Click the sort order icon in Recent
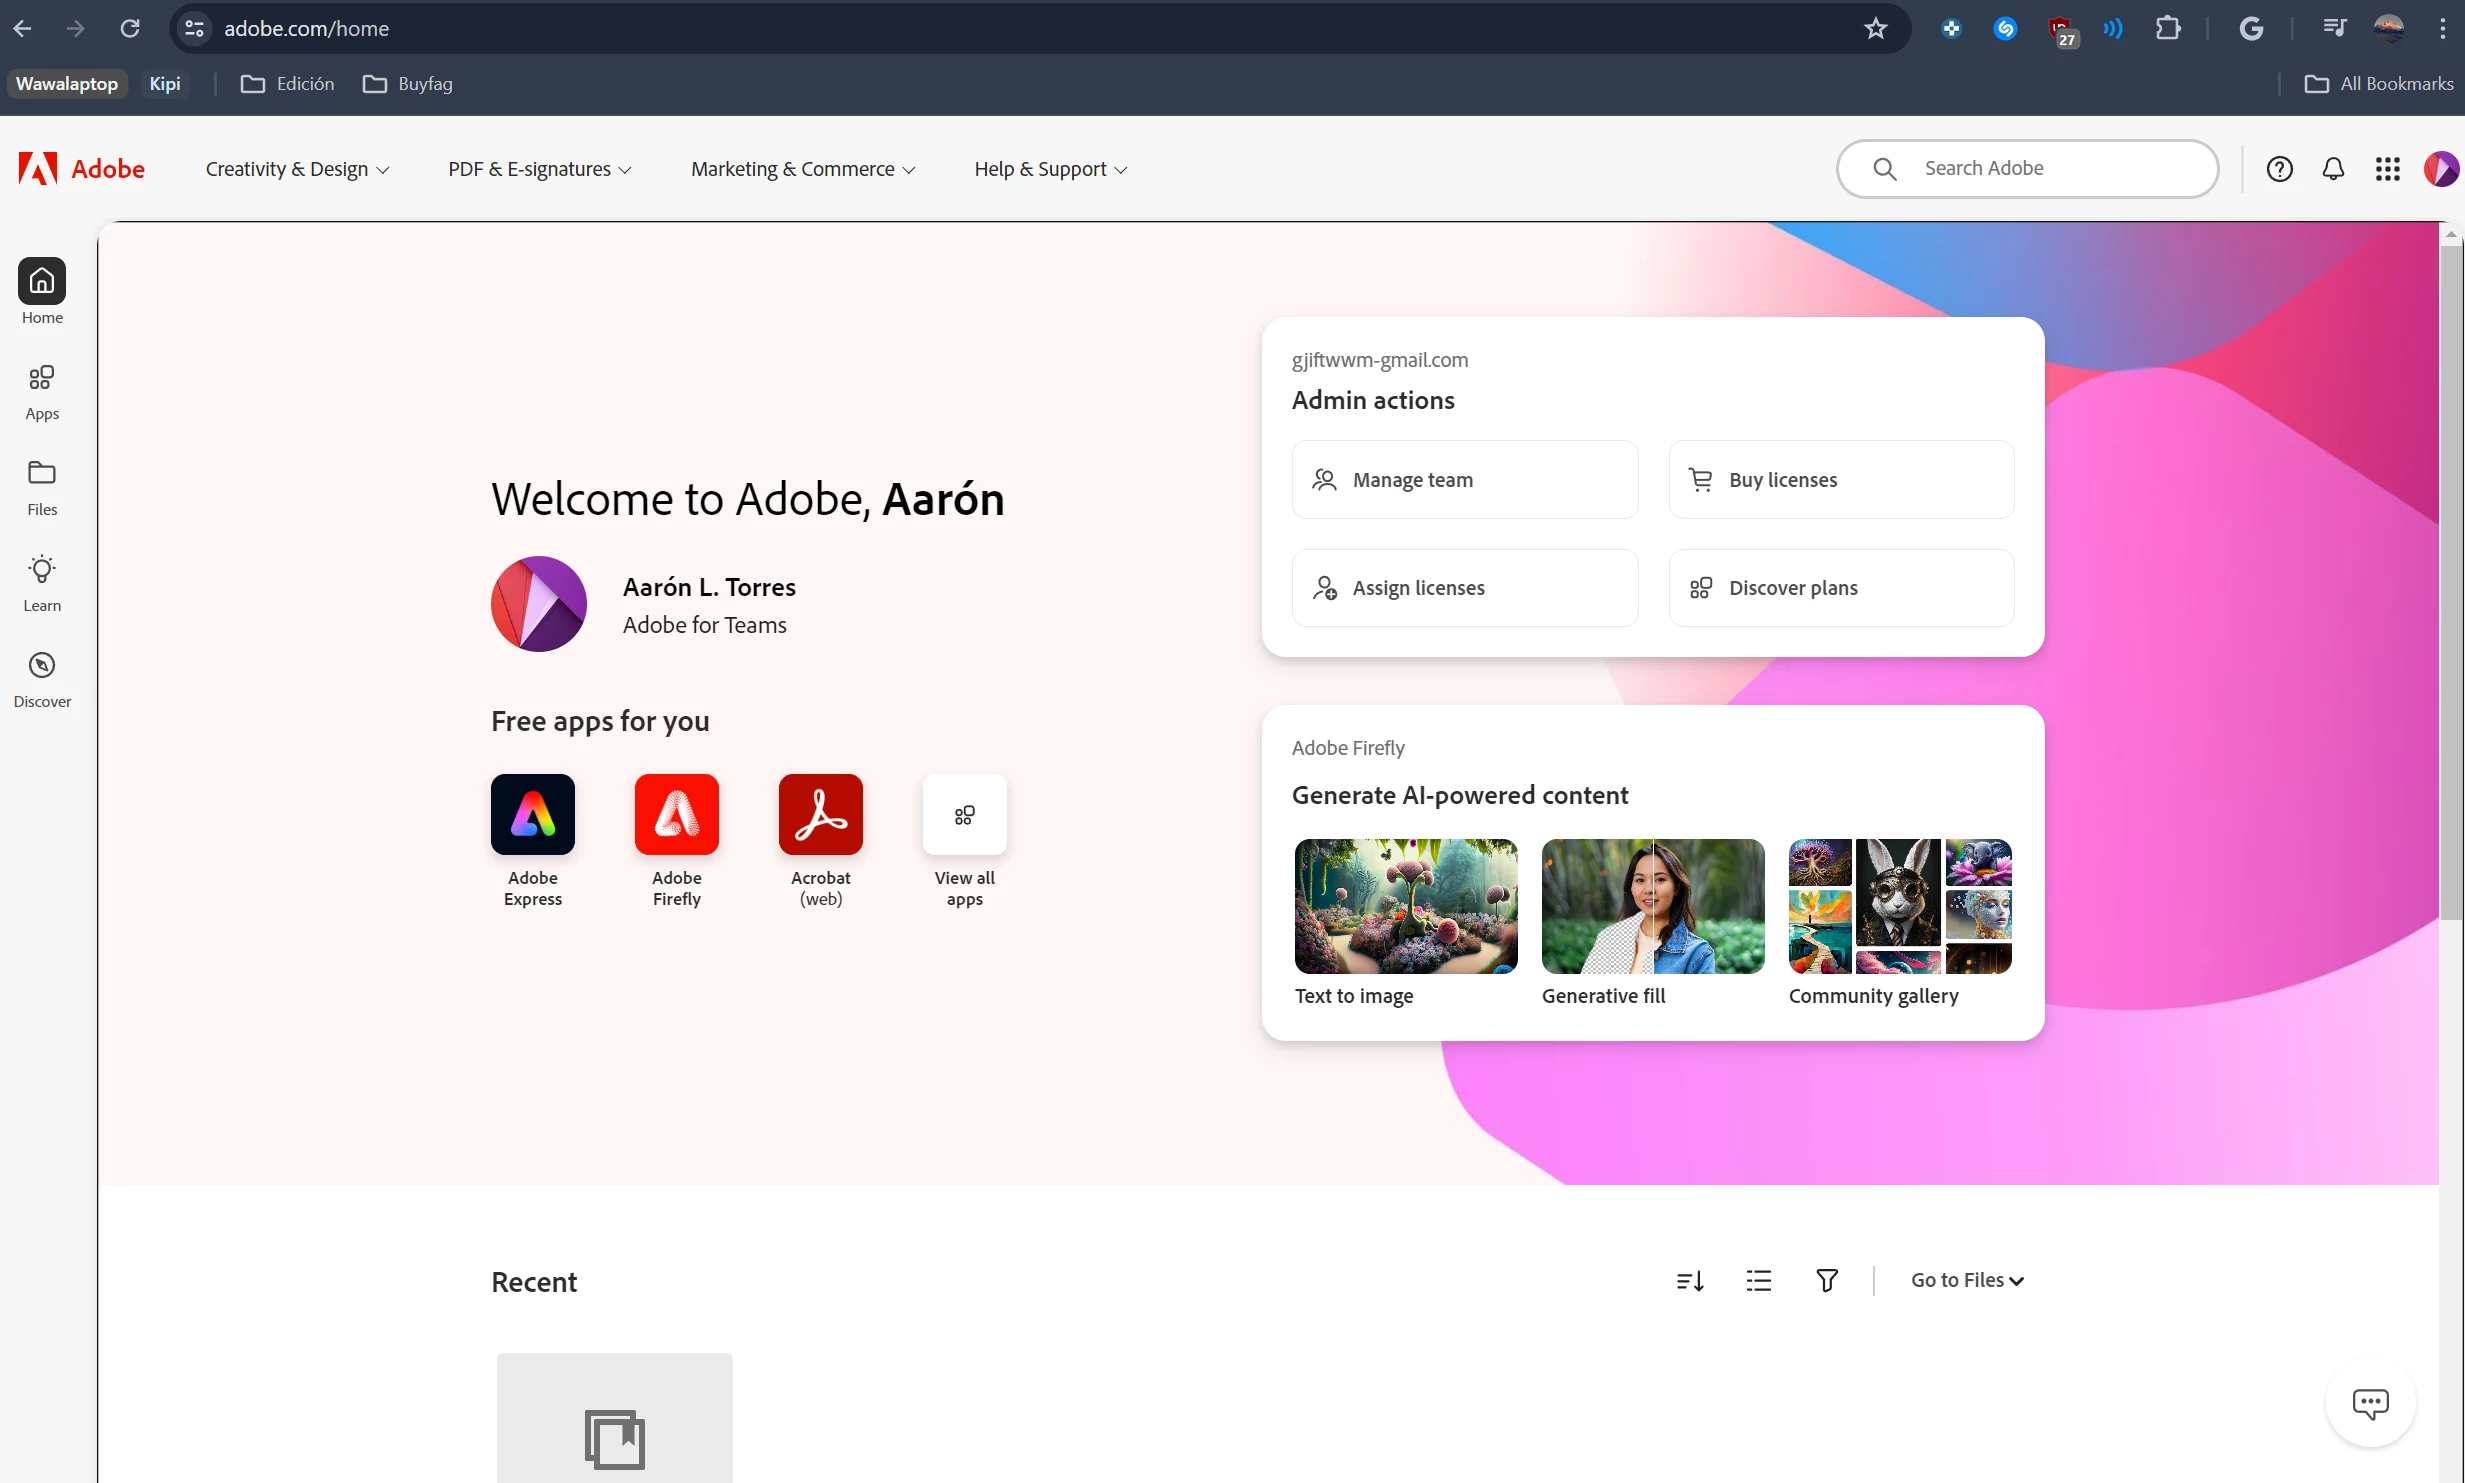Image resolution: width=2465 pixels, height=1483 pixels. [1689, 1280]
